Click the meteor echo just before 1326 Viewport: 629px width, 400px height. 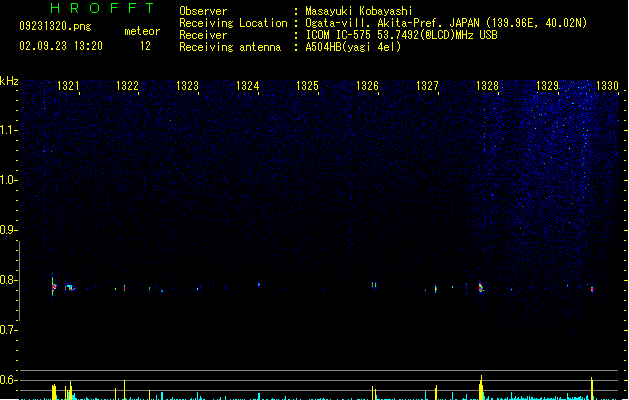tap(374, 285)
